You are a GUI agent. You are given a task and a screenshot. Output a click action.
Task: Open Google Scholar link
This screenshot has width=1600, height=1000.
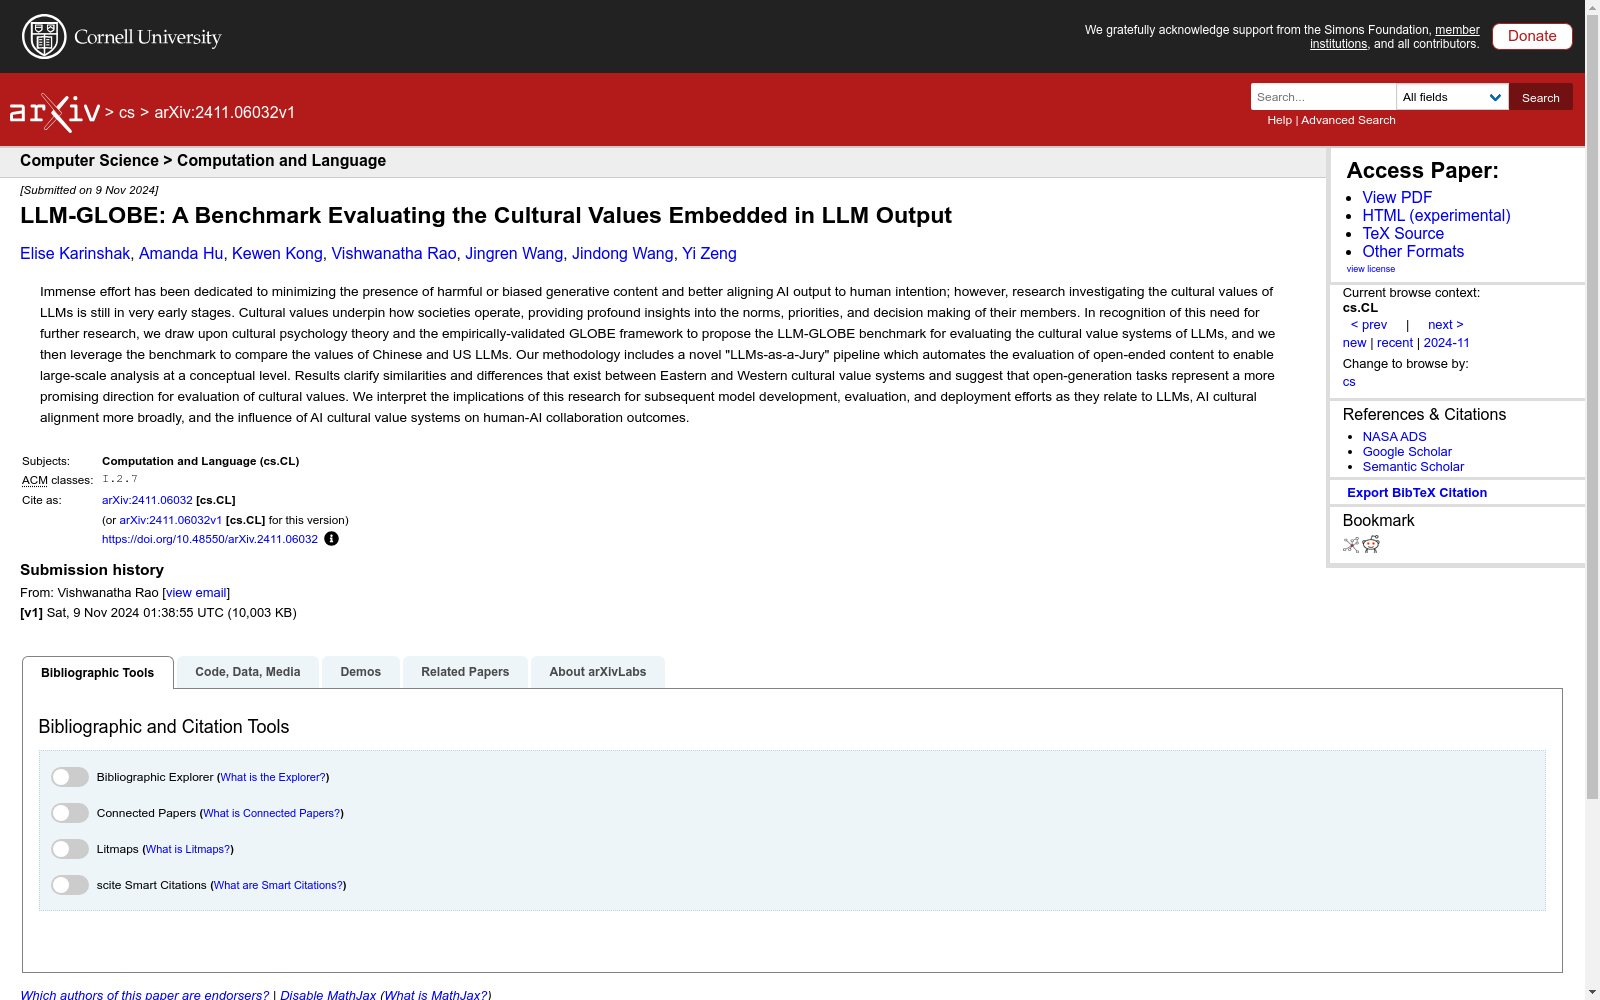[x=1407, y=452]
